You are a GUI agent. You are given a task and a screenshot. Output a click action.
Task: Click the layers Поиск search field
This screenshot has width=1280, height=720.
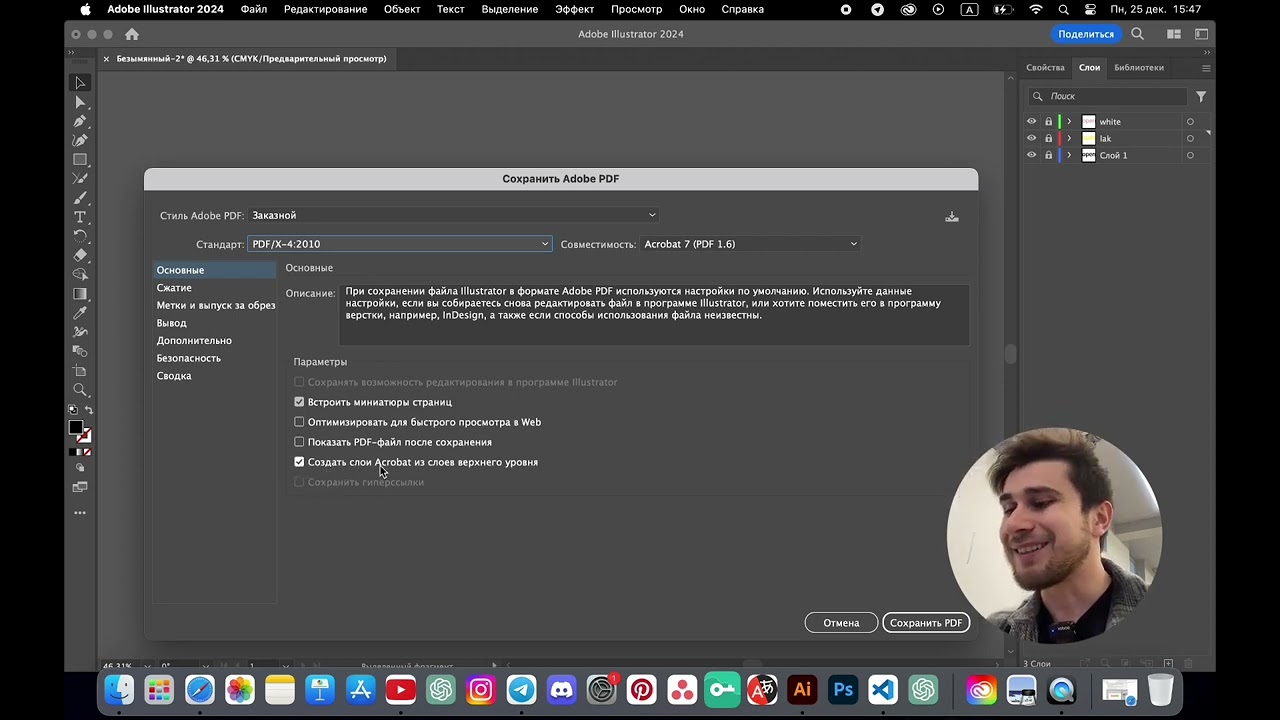(x=1108, y=96)
